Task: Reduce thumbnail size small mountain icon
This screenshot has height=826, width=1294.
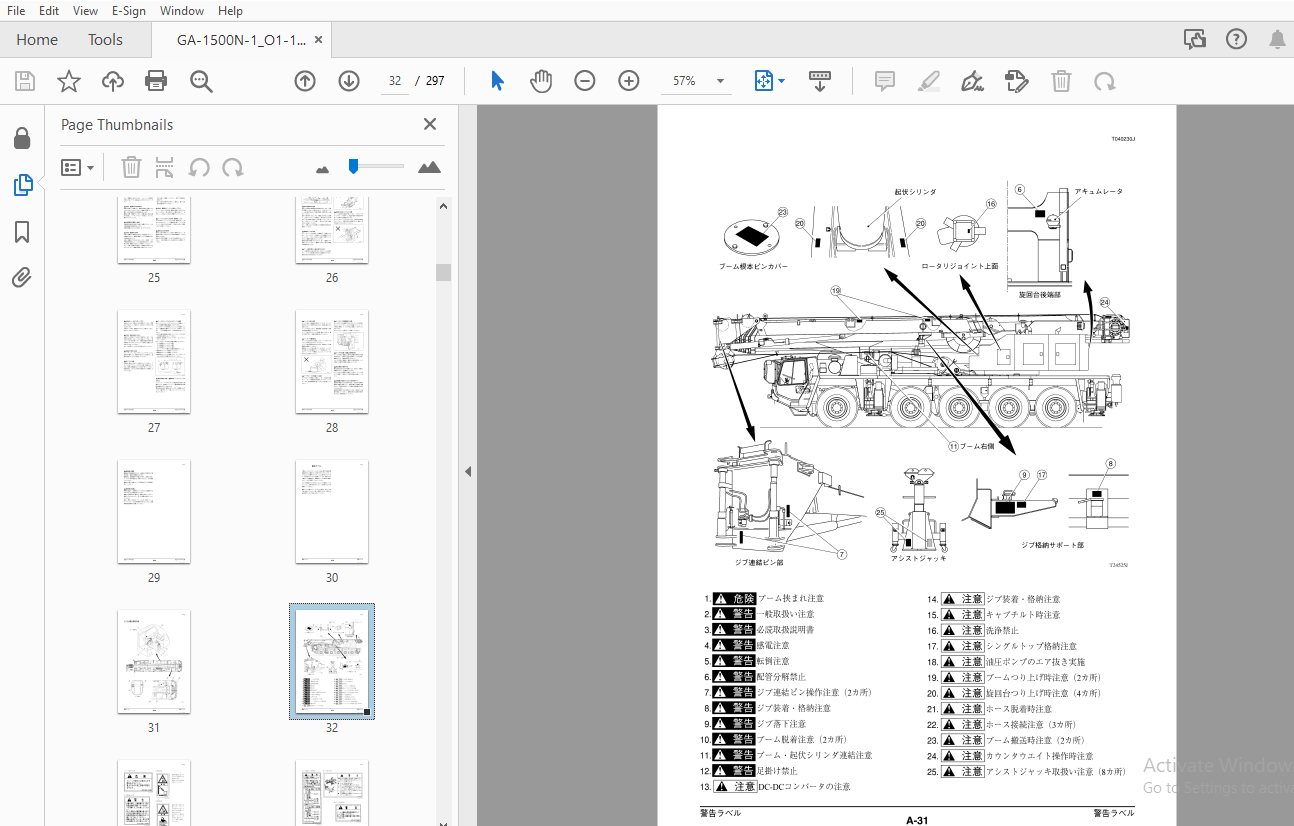Action: [322, 169]
